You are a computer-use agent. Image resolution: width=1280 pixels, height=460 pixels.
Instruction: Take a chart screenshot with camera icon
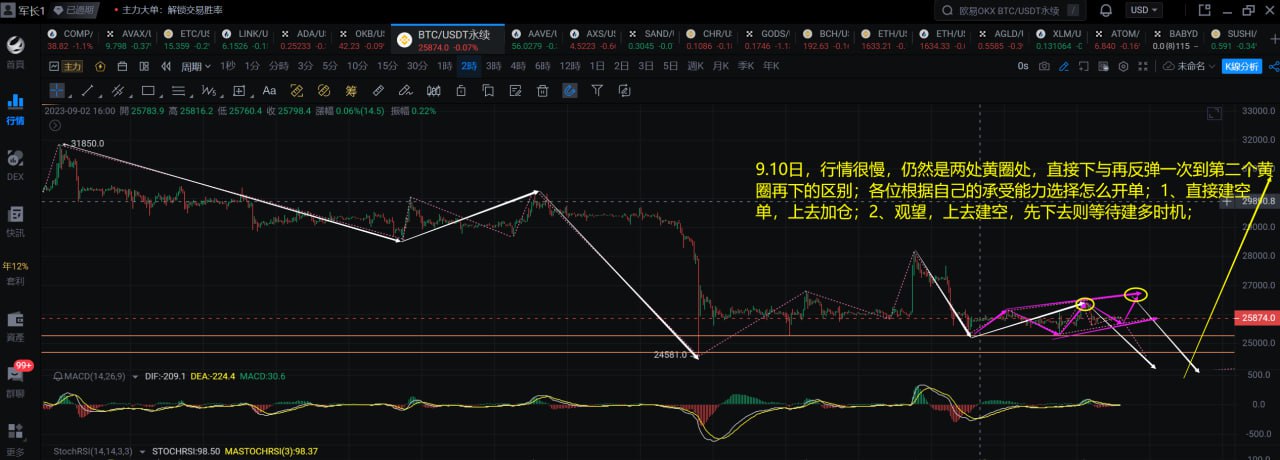point(1044,66)
